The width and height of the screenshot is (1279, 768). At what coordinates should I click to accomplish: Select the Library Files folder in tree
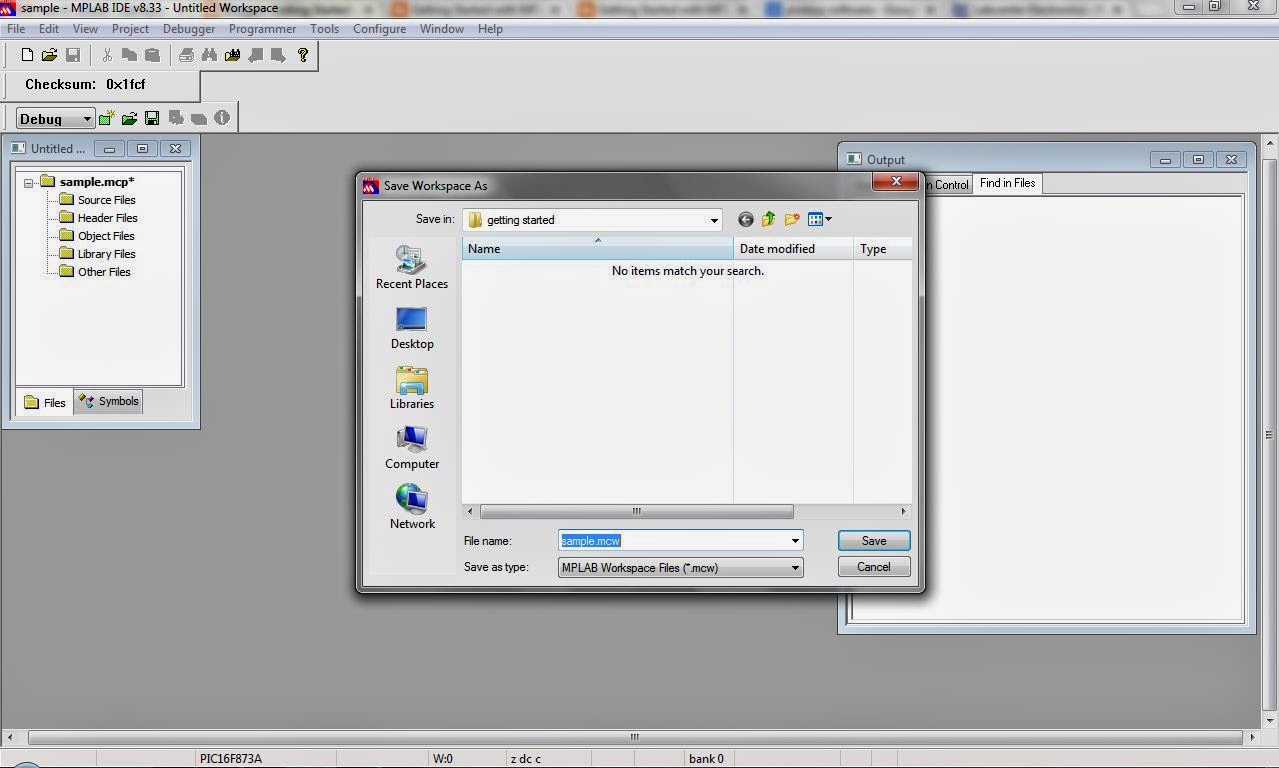(x=97, y=254)
